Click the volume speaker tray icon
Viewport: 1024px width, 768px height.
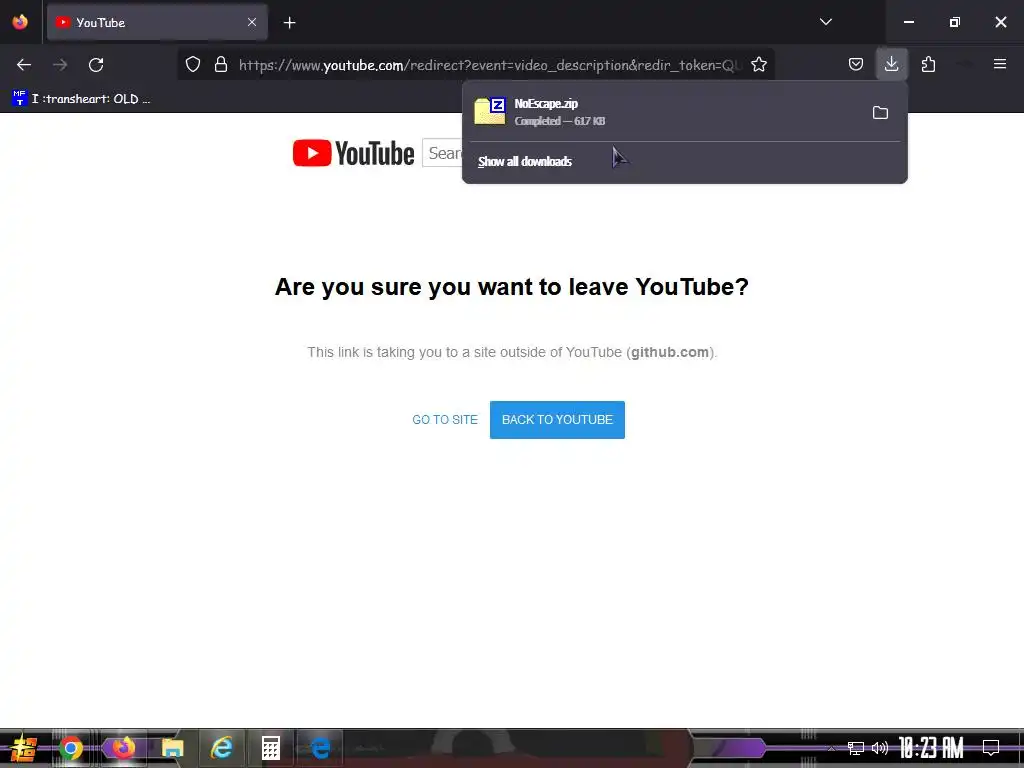pyautogui.click(x=880, y=748)
